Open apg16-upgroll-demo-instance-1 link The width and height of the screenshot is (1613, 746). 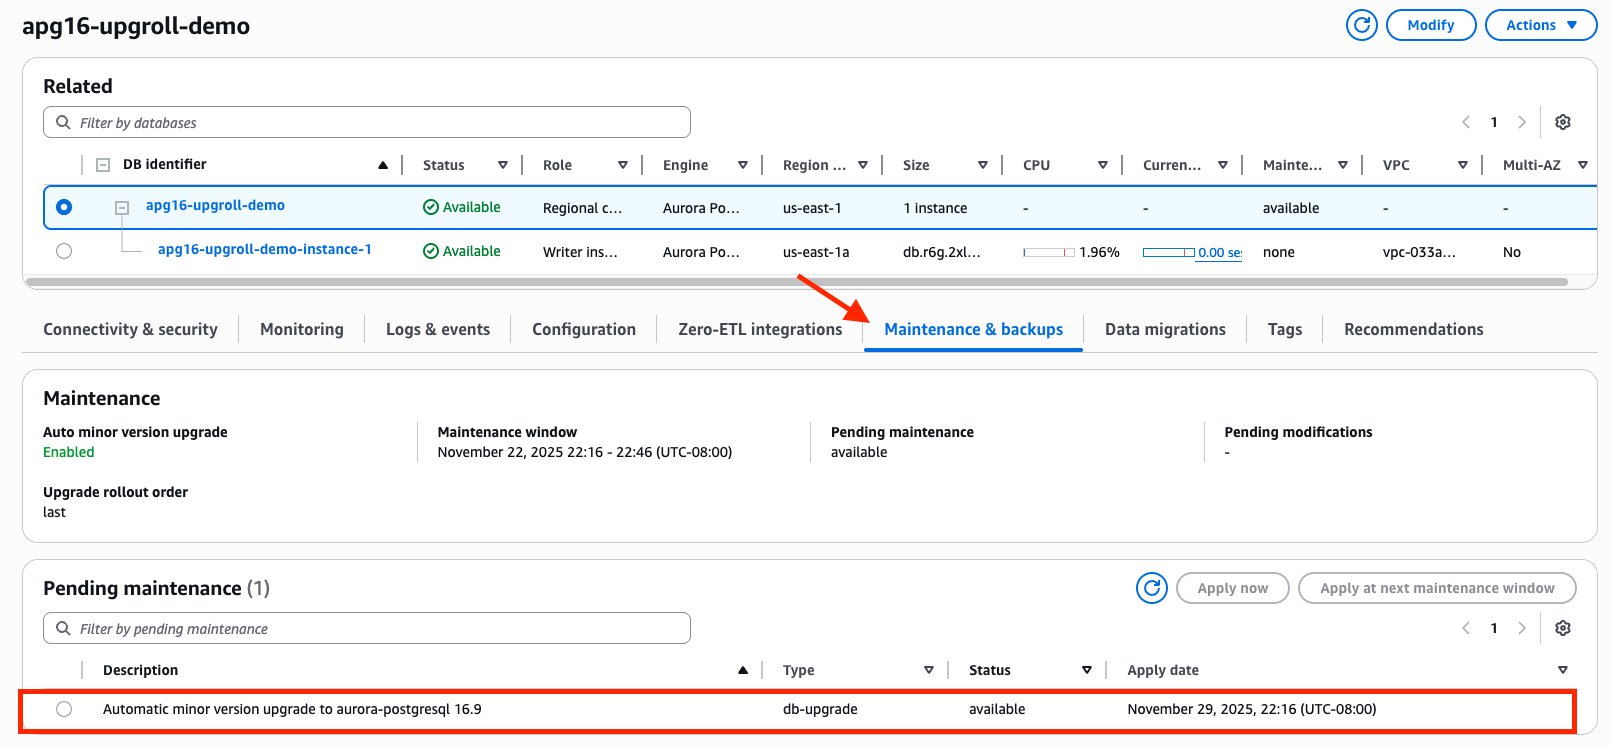pos(264,249)
